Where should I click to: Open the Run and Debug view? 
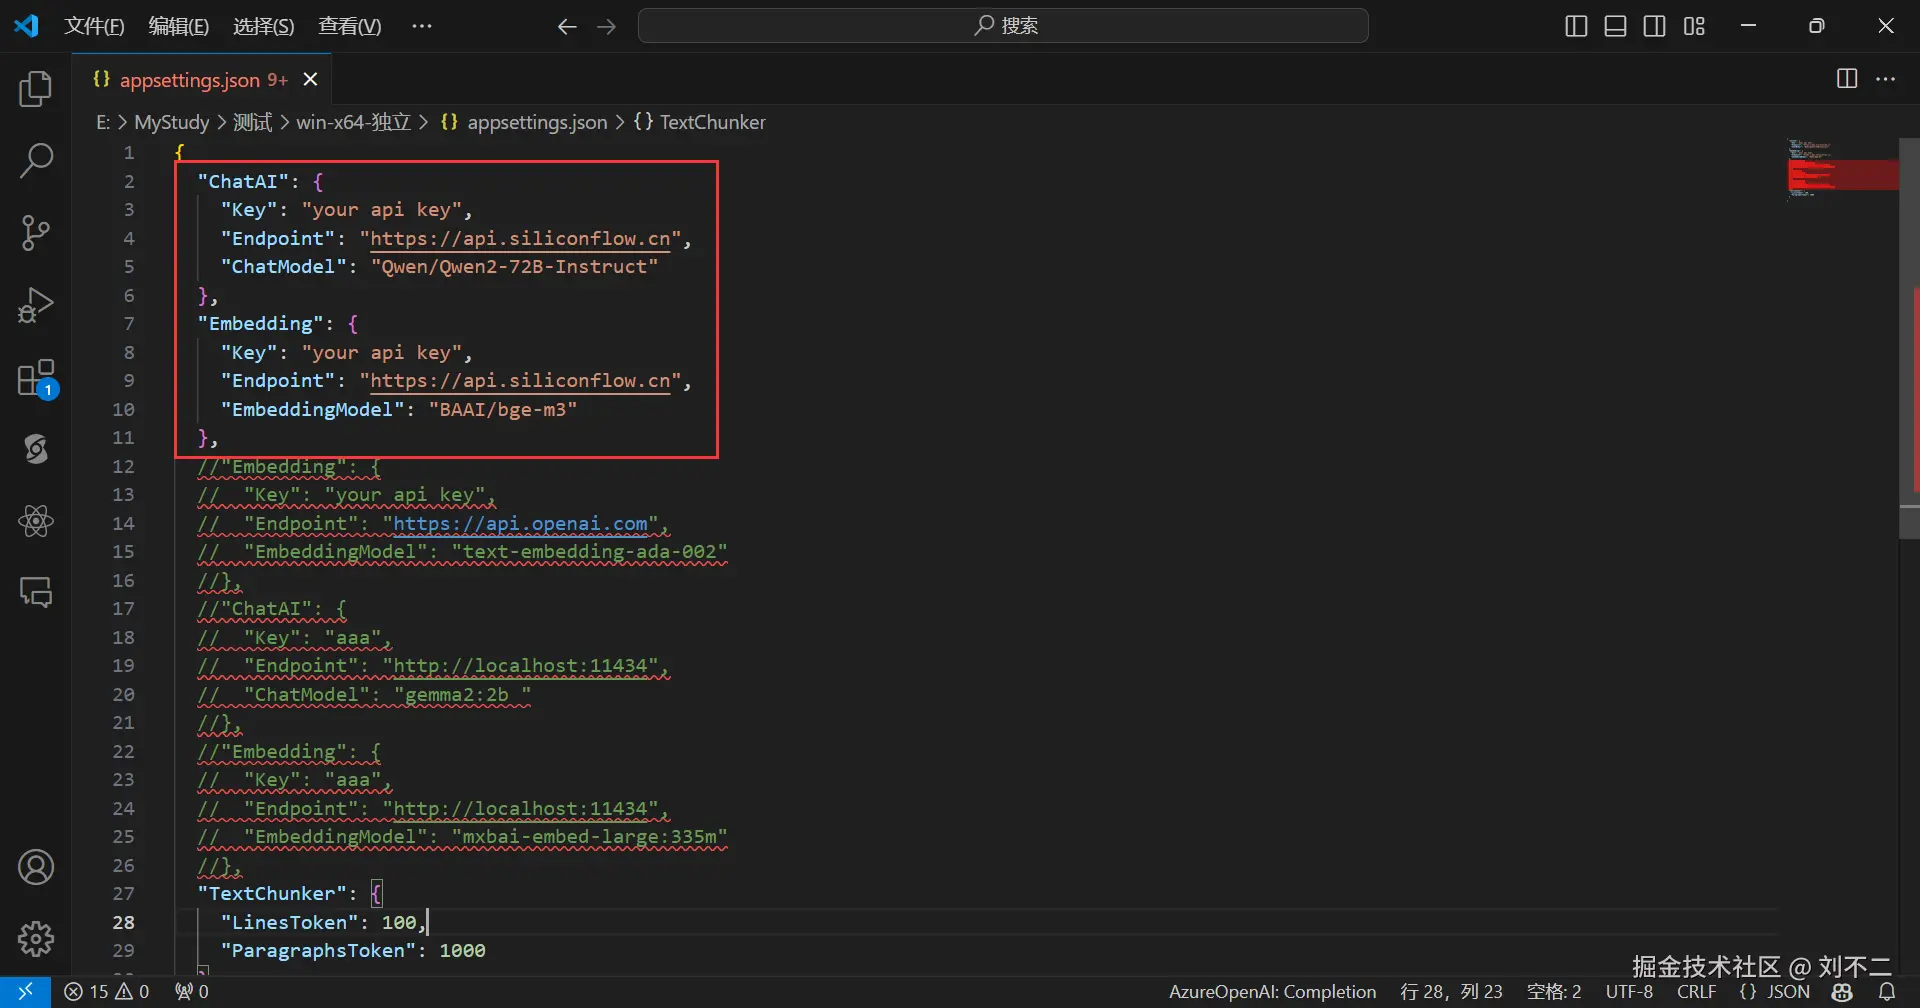(x=36, y=305)
